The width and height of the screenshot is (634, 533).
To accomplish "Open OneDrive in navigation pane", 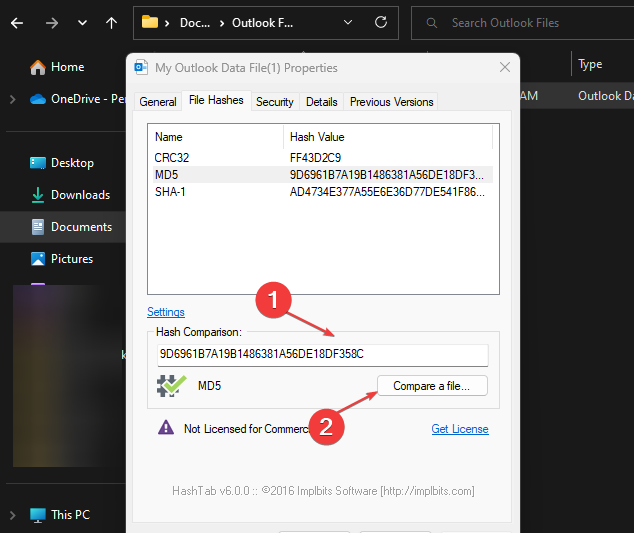I will (x=78, y=99).
